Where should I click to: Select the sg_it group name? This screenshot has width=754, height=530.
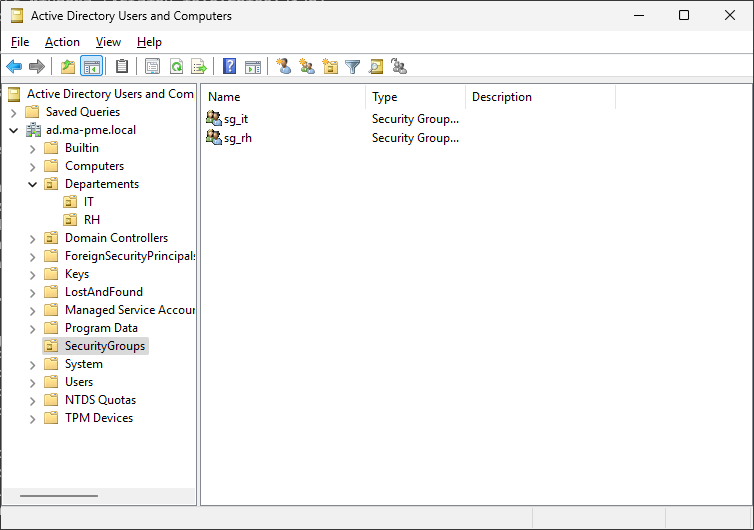[236, 119]
